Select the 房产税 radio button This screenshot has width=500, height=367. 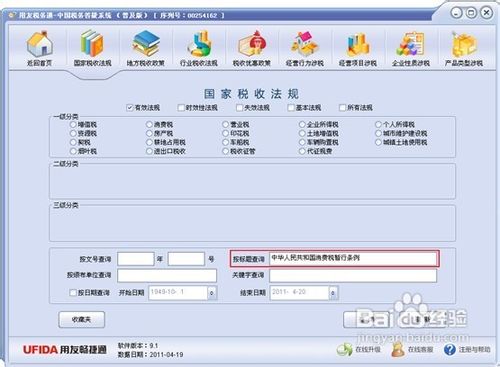click(x=149, y=133)
